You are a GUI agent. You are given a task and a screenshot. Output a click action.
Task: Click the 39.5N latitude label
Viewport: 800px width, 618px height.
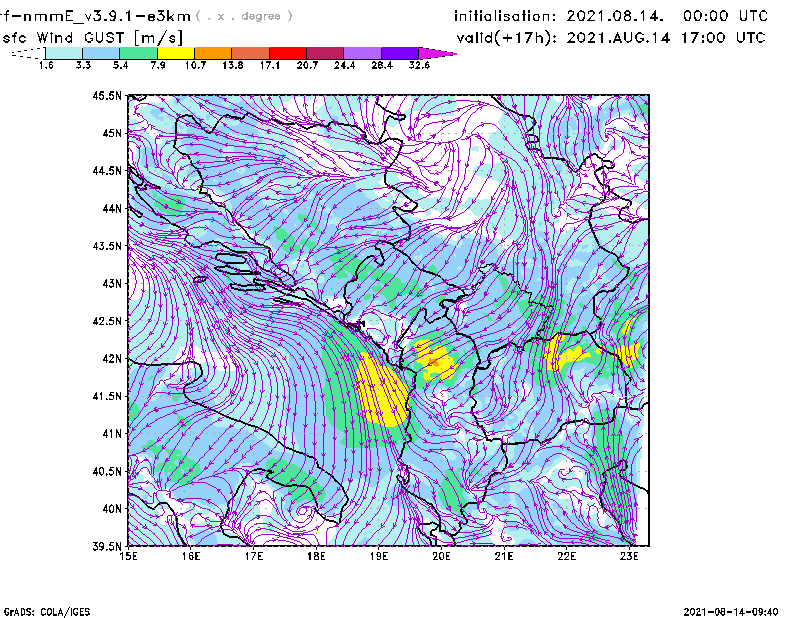tap(107, 546)
